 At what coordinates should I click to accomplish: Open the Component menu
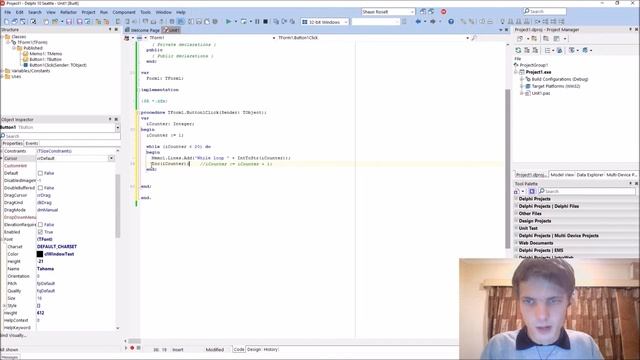tap(124, 12)
